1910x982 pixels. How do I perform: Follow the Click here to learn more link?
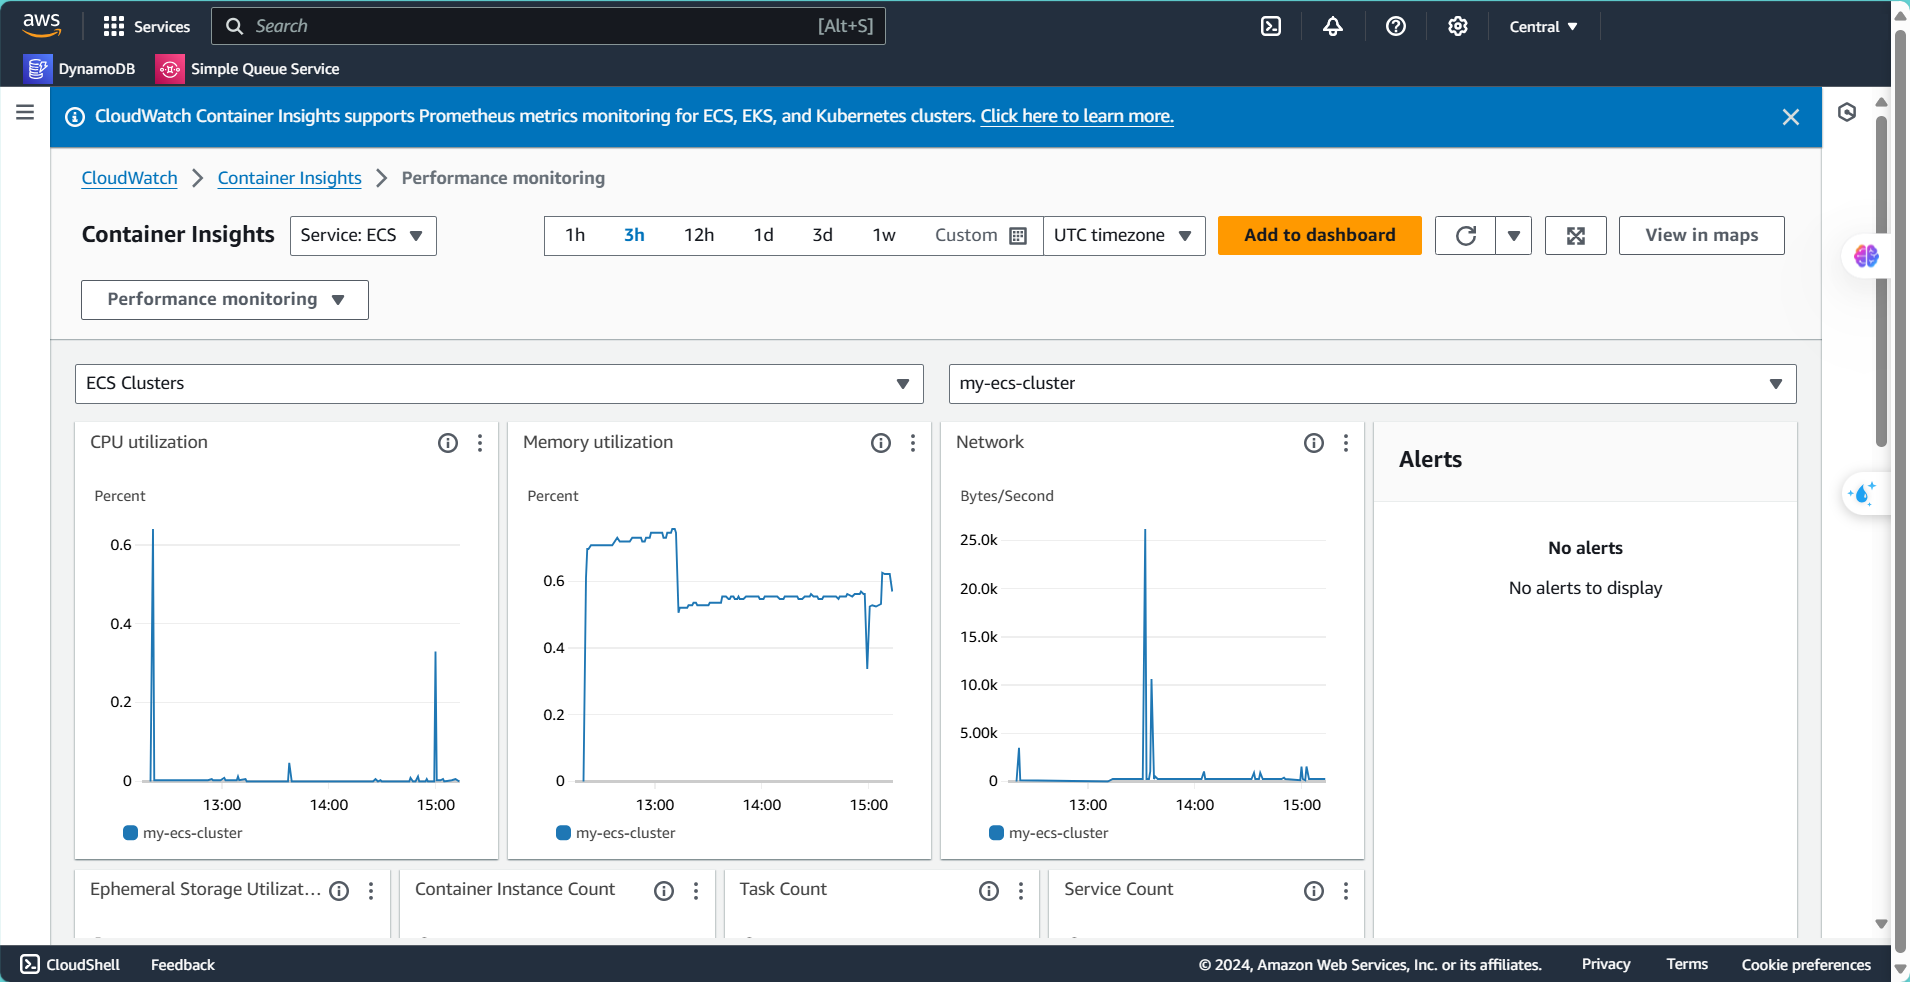click(1077, 116)
